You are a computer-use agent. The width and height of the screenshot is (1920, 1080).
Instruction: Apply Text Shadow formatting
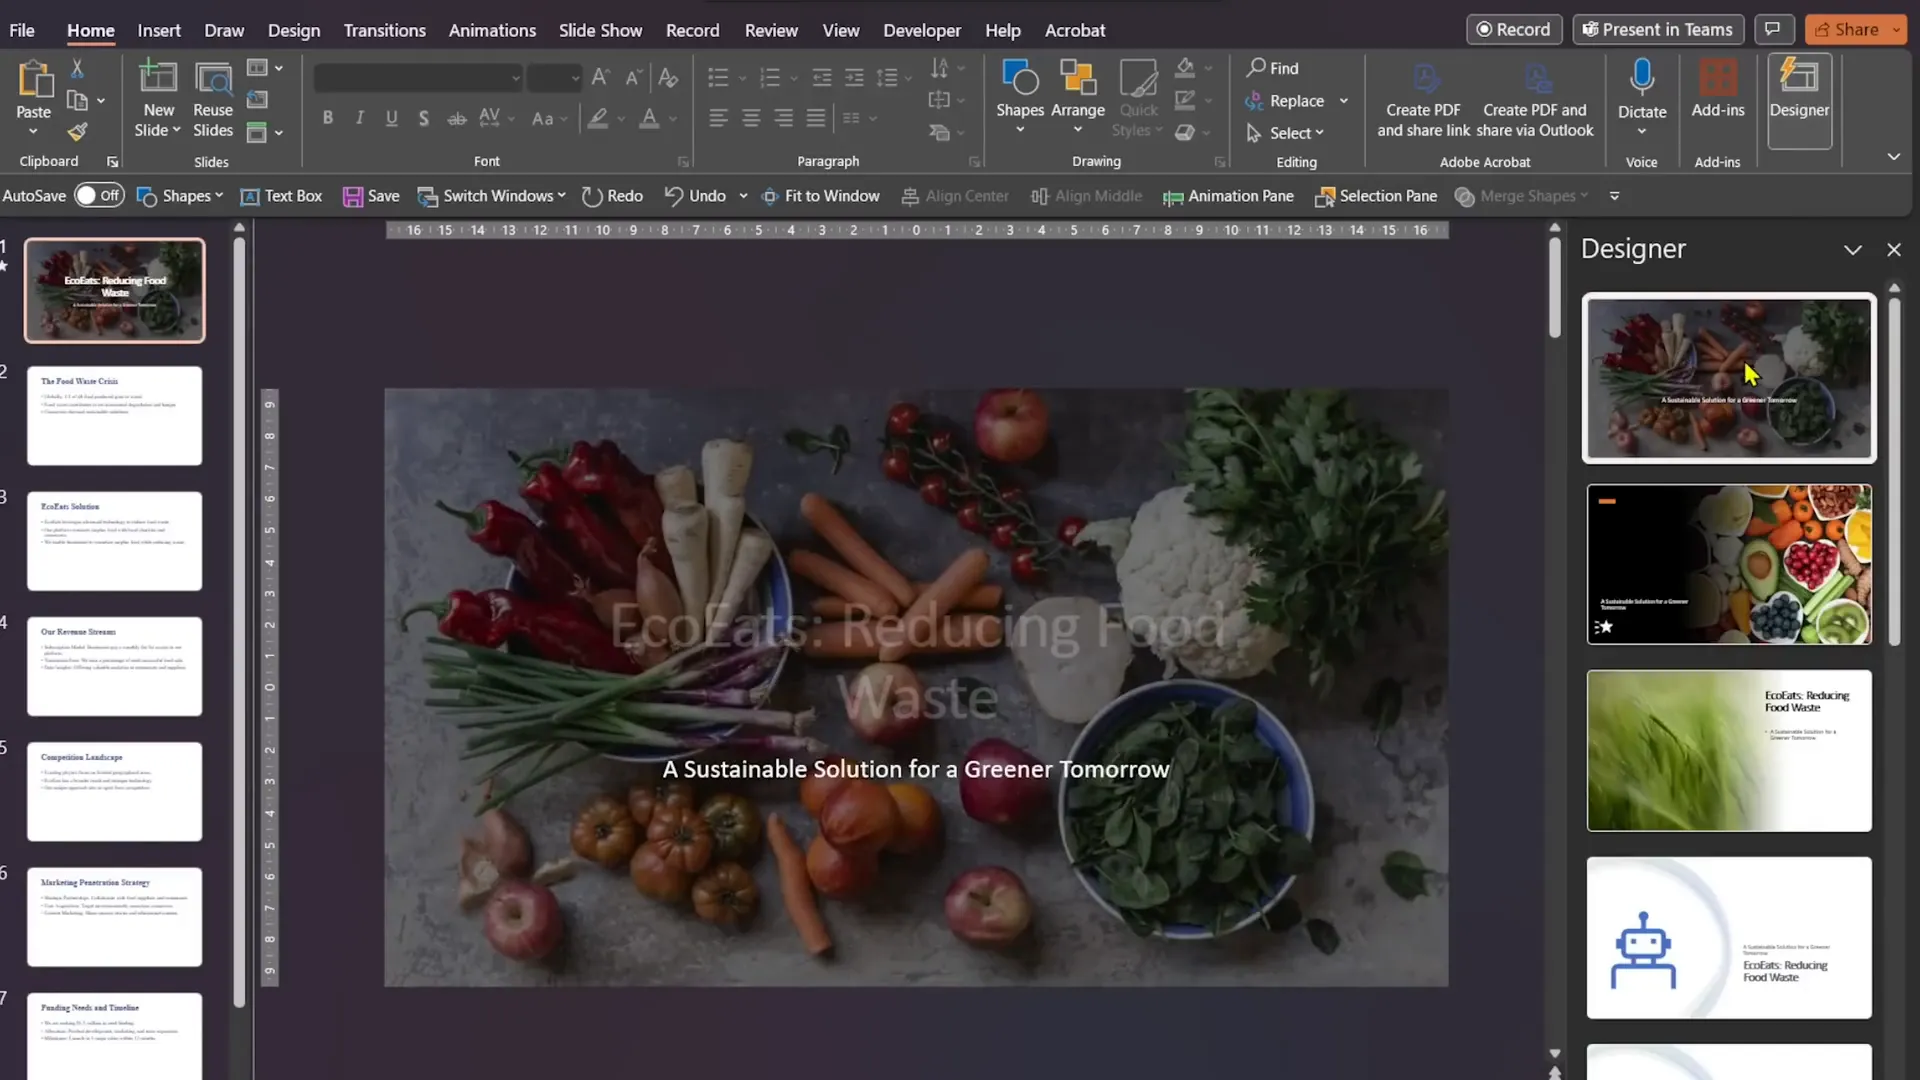tap(424, 118)
